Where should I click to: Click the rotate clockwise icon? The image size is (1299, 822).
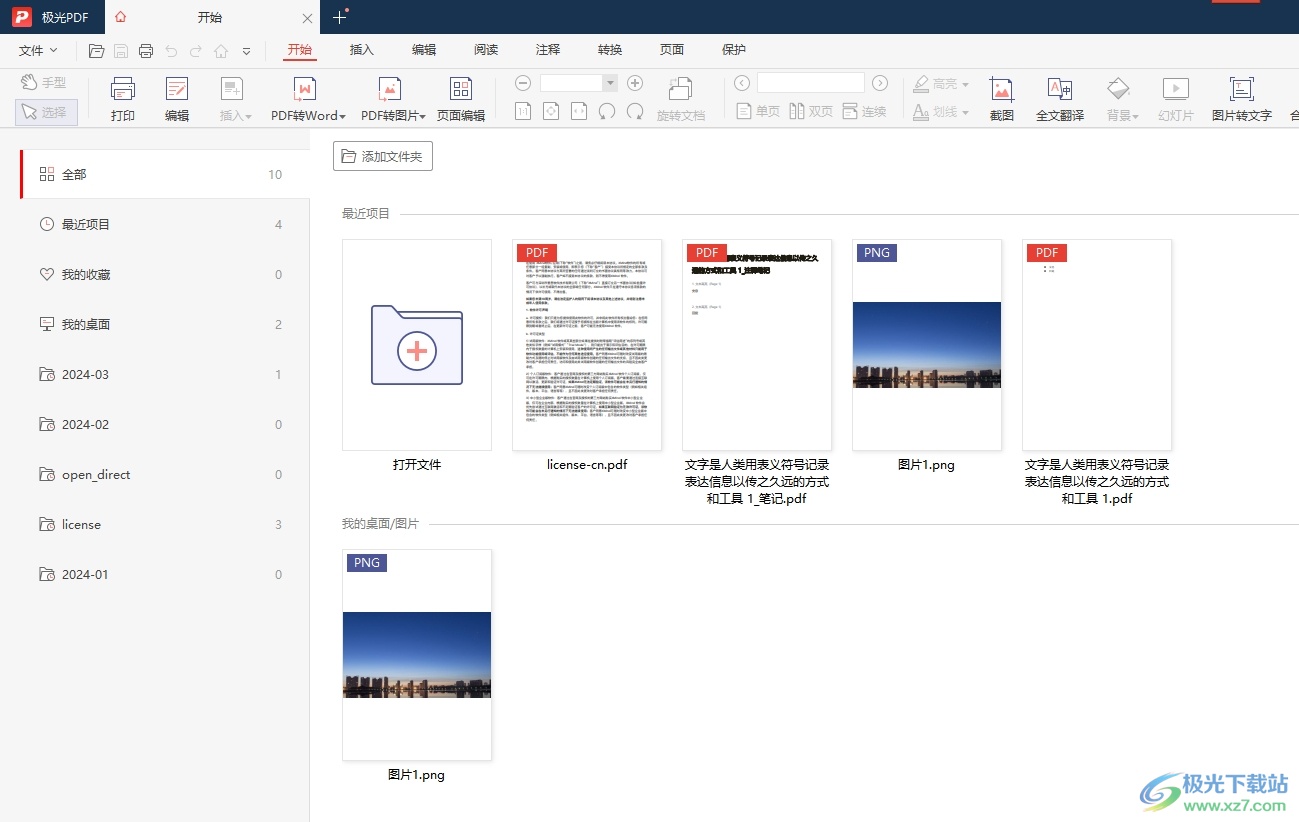[635, 111]
